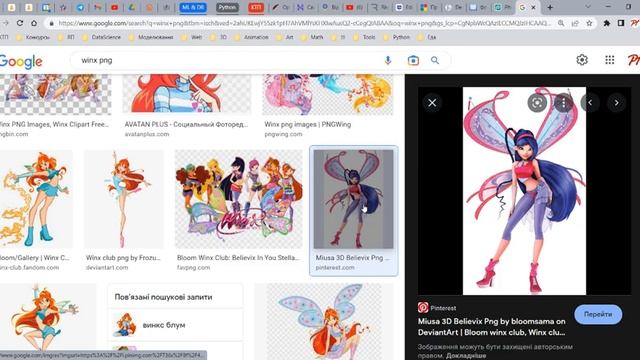The image size is (640, 360).
Task: Open a new browser tab
Action: (550, 7)
